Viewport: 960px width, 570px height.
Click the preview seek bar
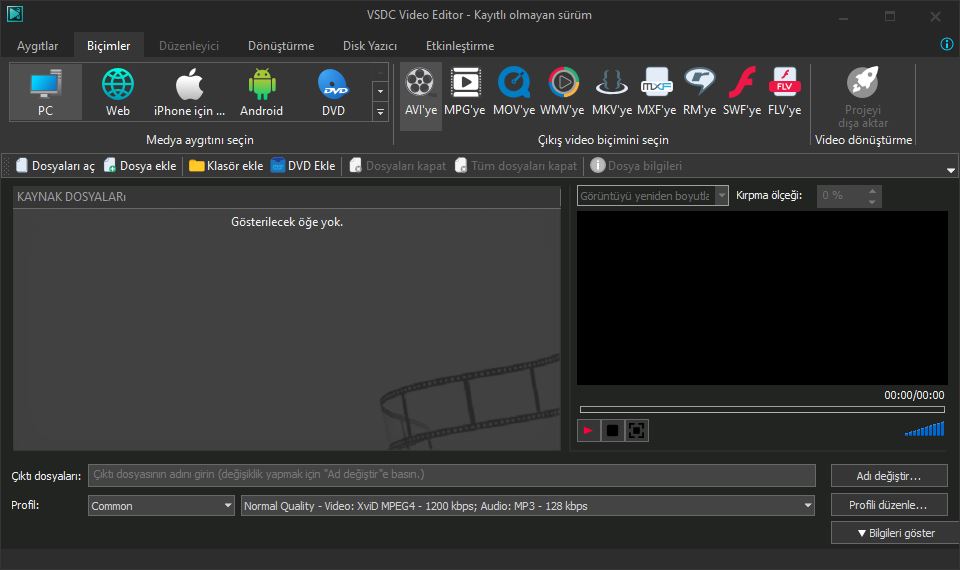point(762,410)
